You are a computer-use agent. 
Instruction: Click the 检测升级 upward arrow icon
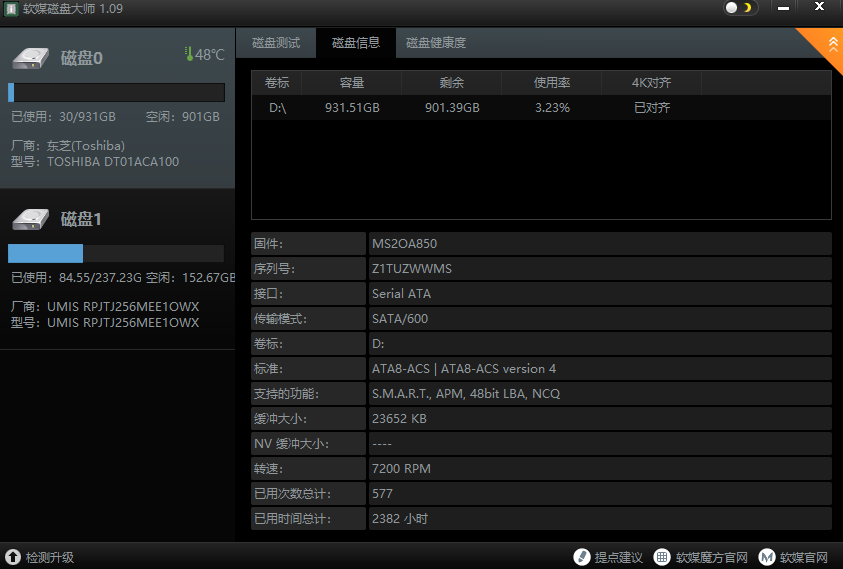[x=13, y=557]
